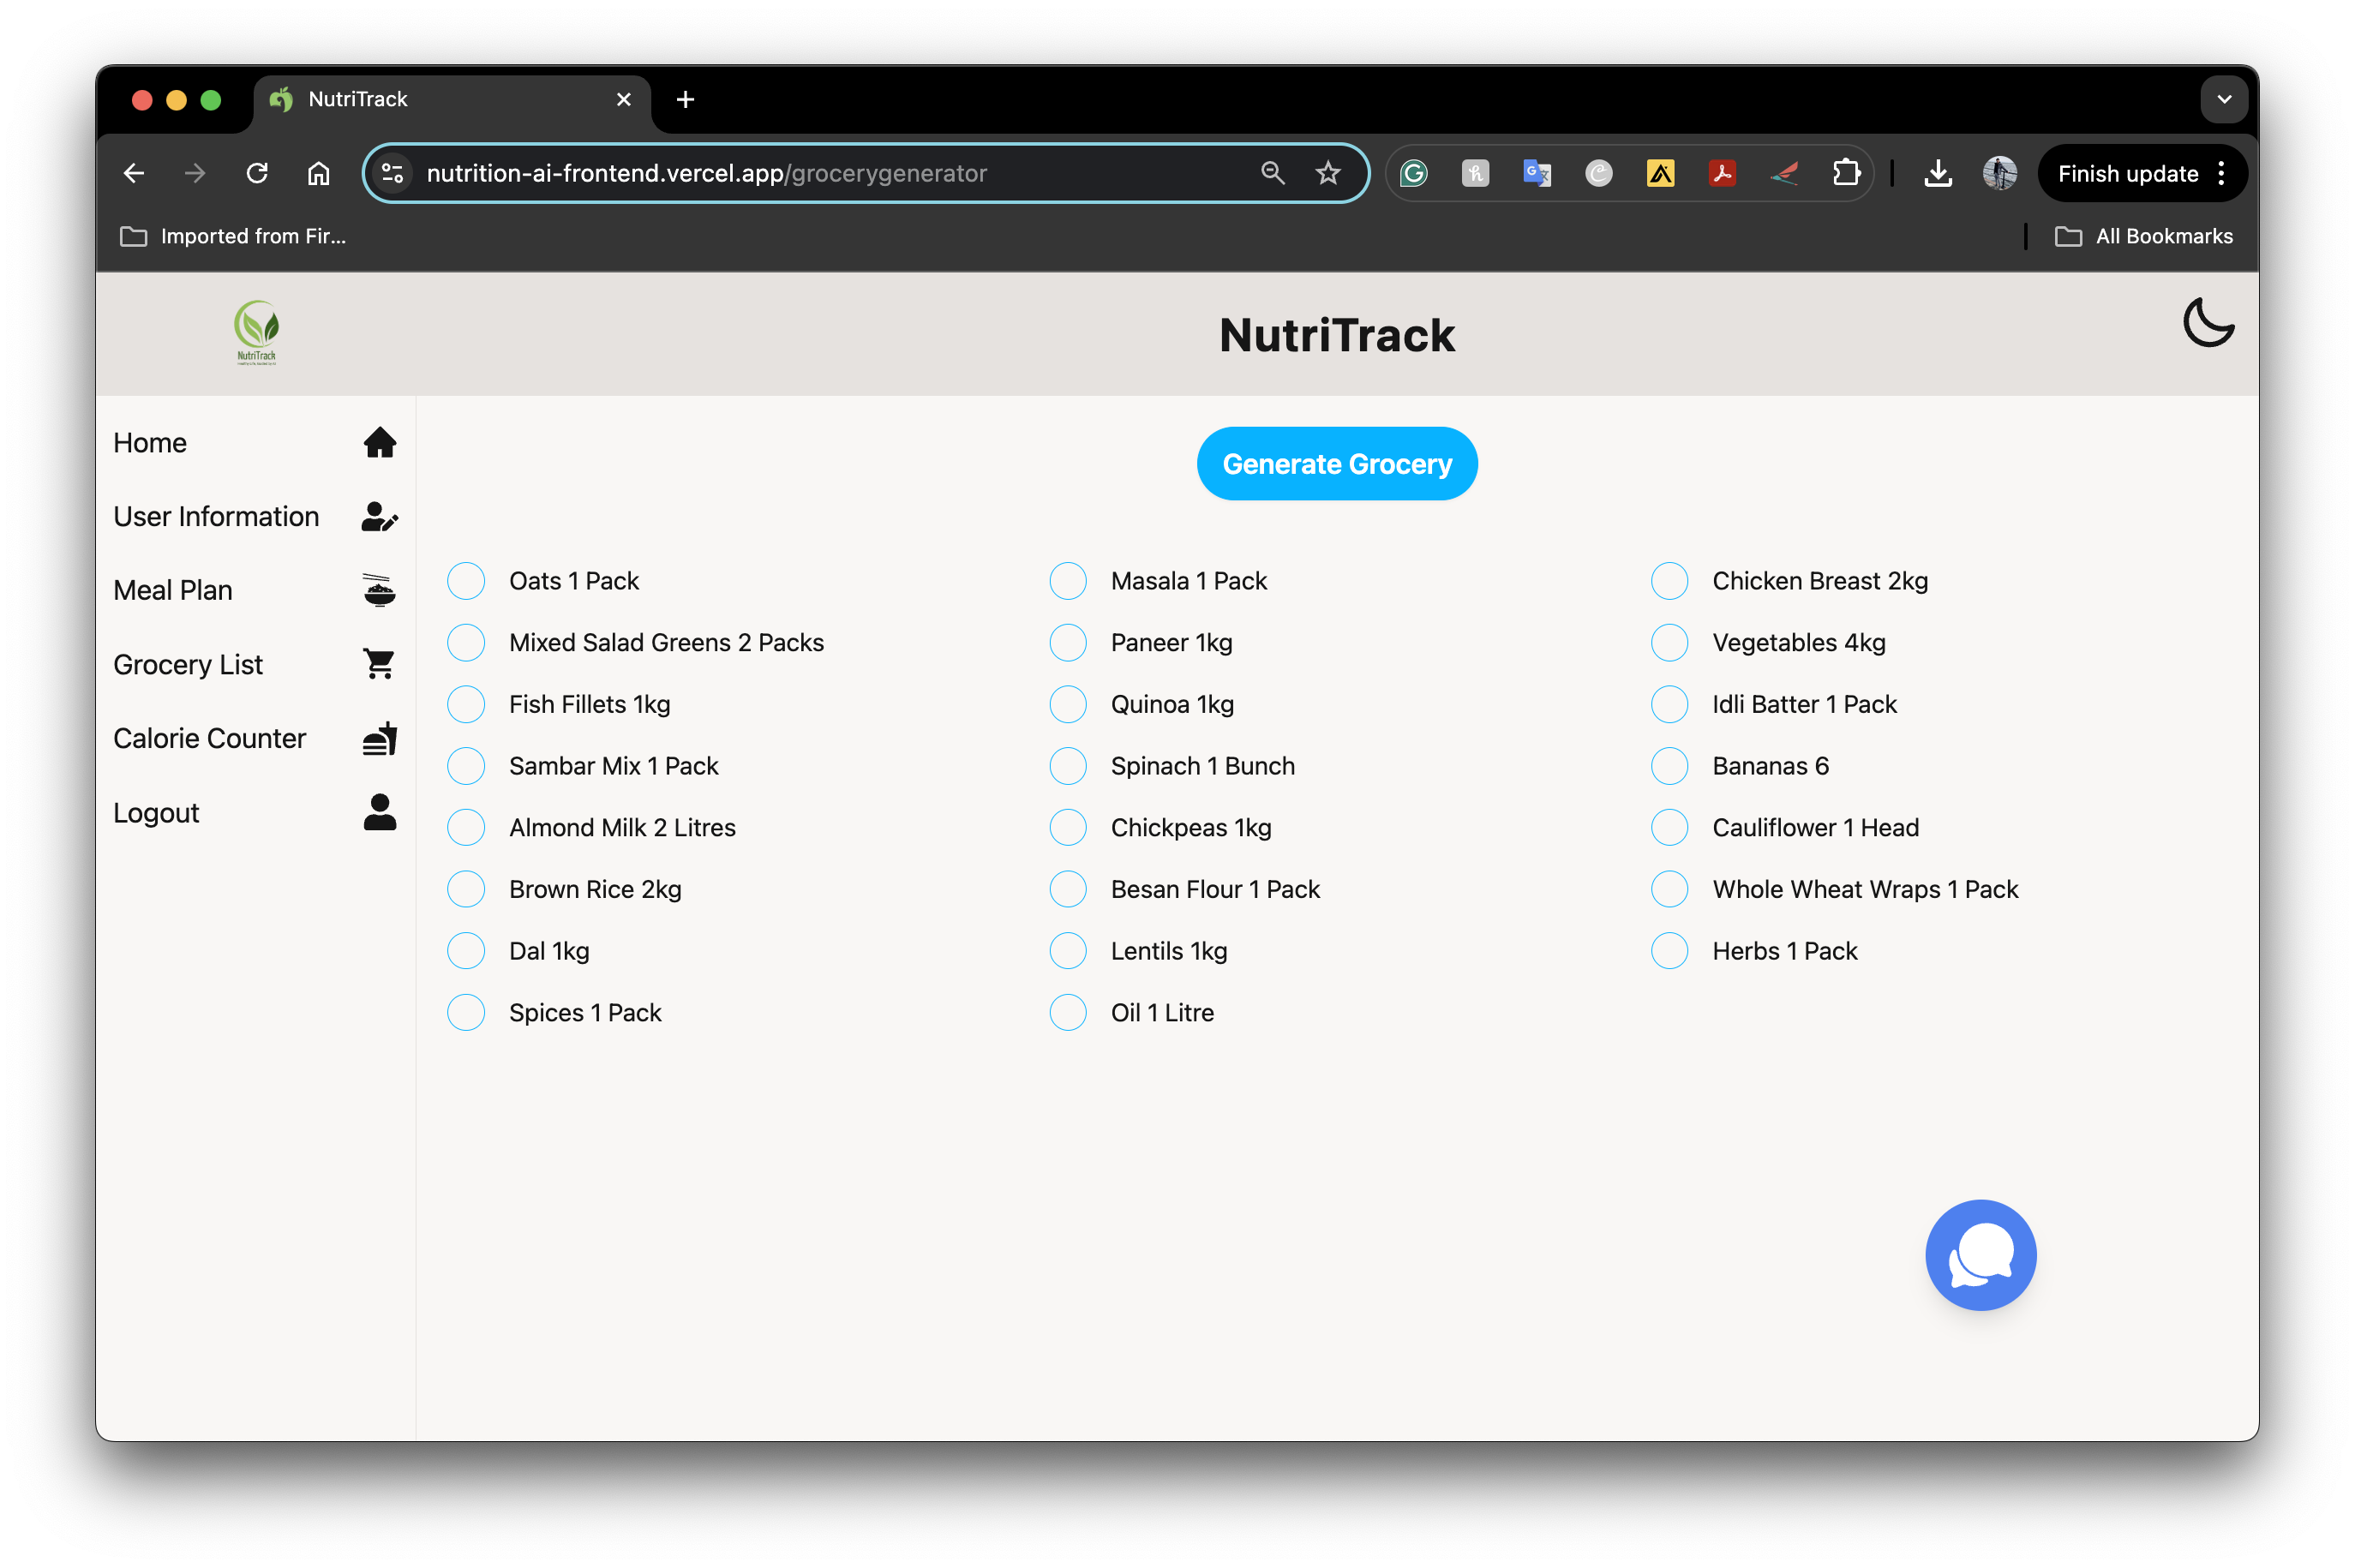Open the chat bubble widget

1980,1254
